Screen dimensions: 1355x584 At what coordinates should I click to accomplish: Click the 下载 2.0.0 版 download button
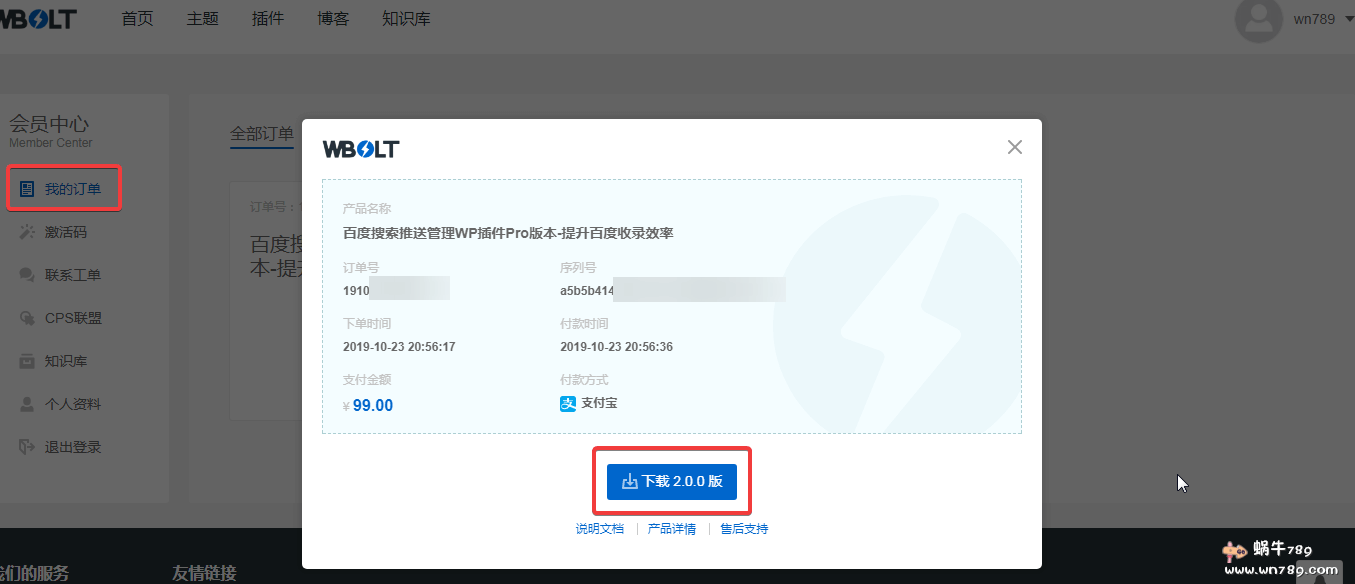click(x=671, y=481)
